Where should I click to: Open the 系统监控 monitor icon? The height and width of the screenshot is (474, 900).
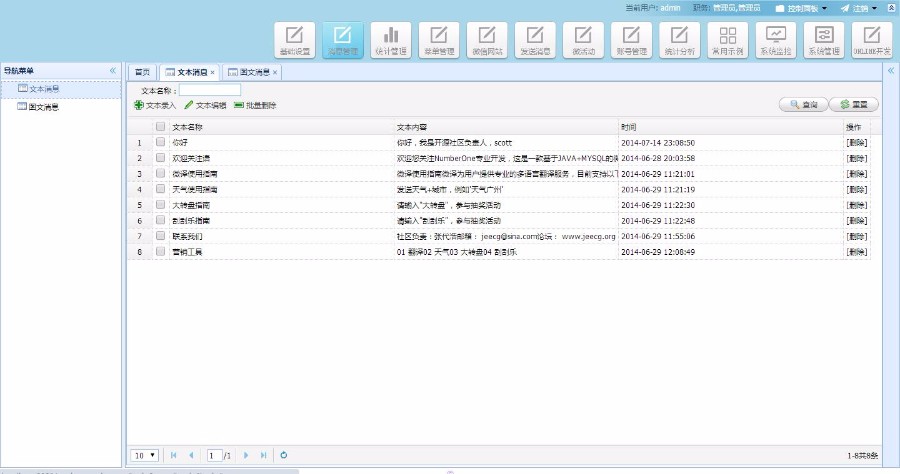click(776, 40)
